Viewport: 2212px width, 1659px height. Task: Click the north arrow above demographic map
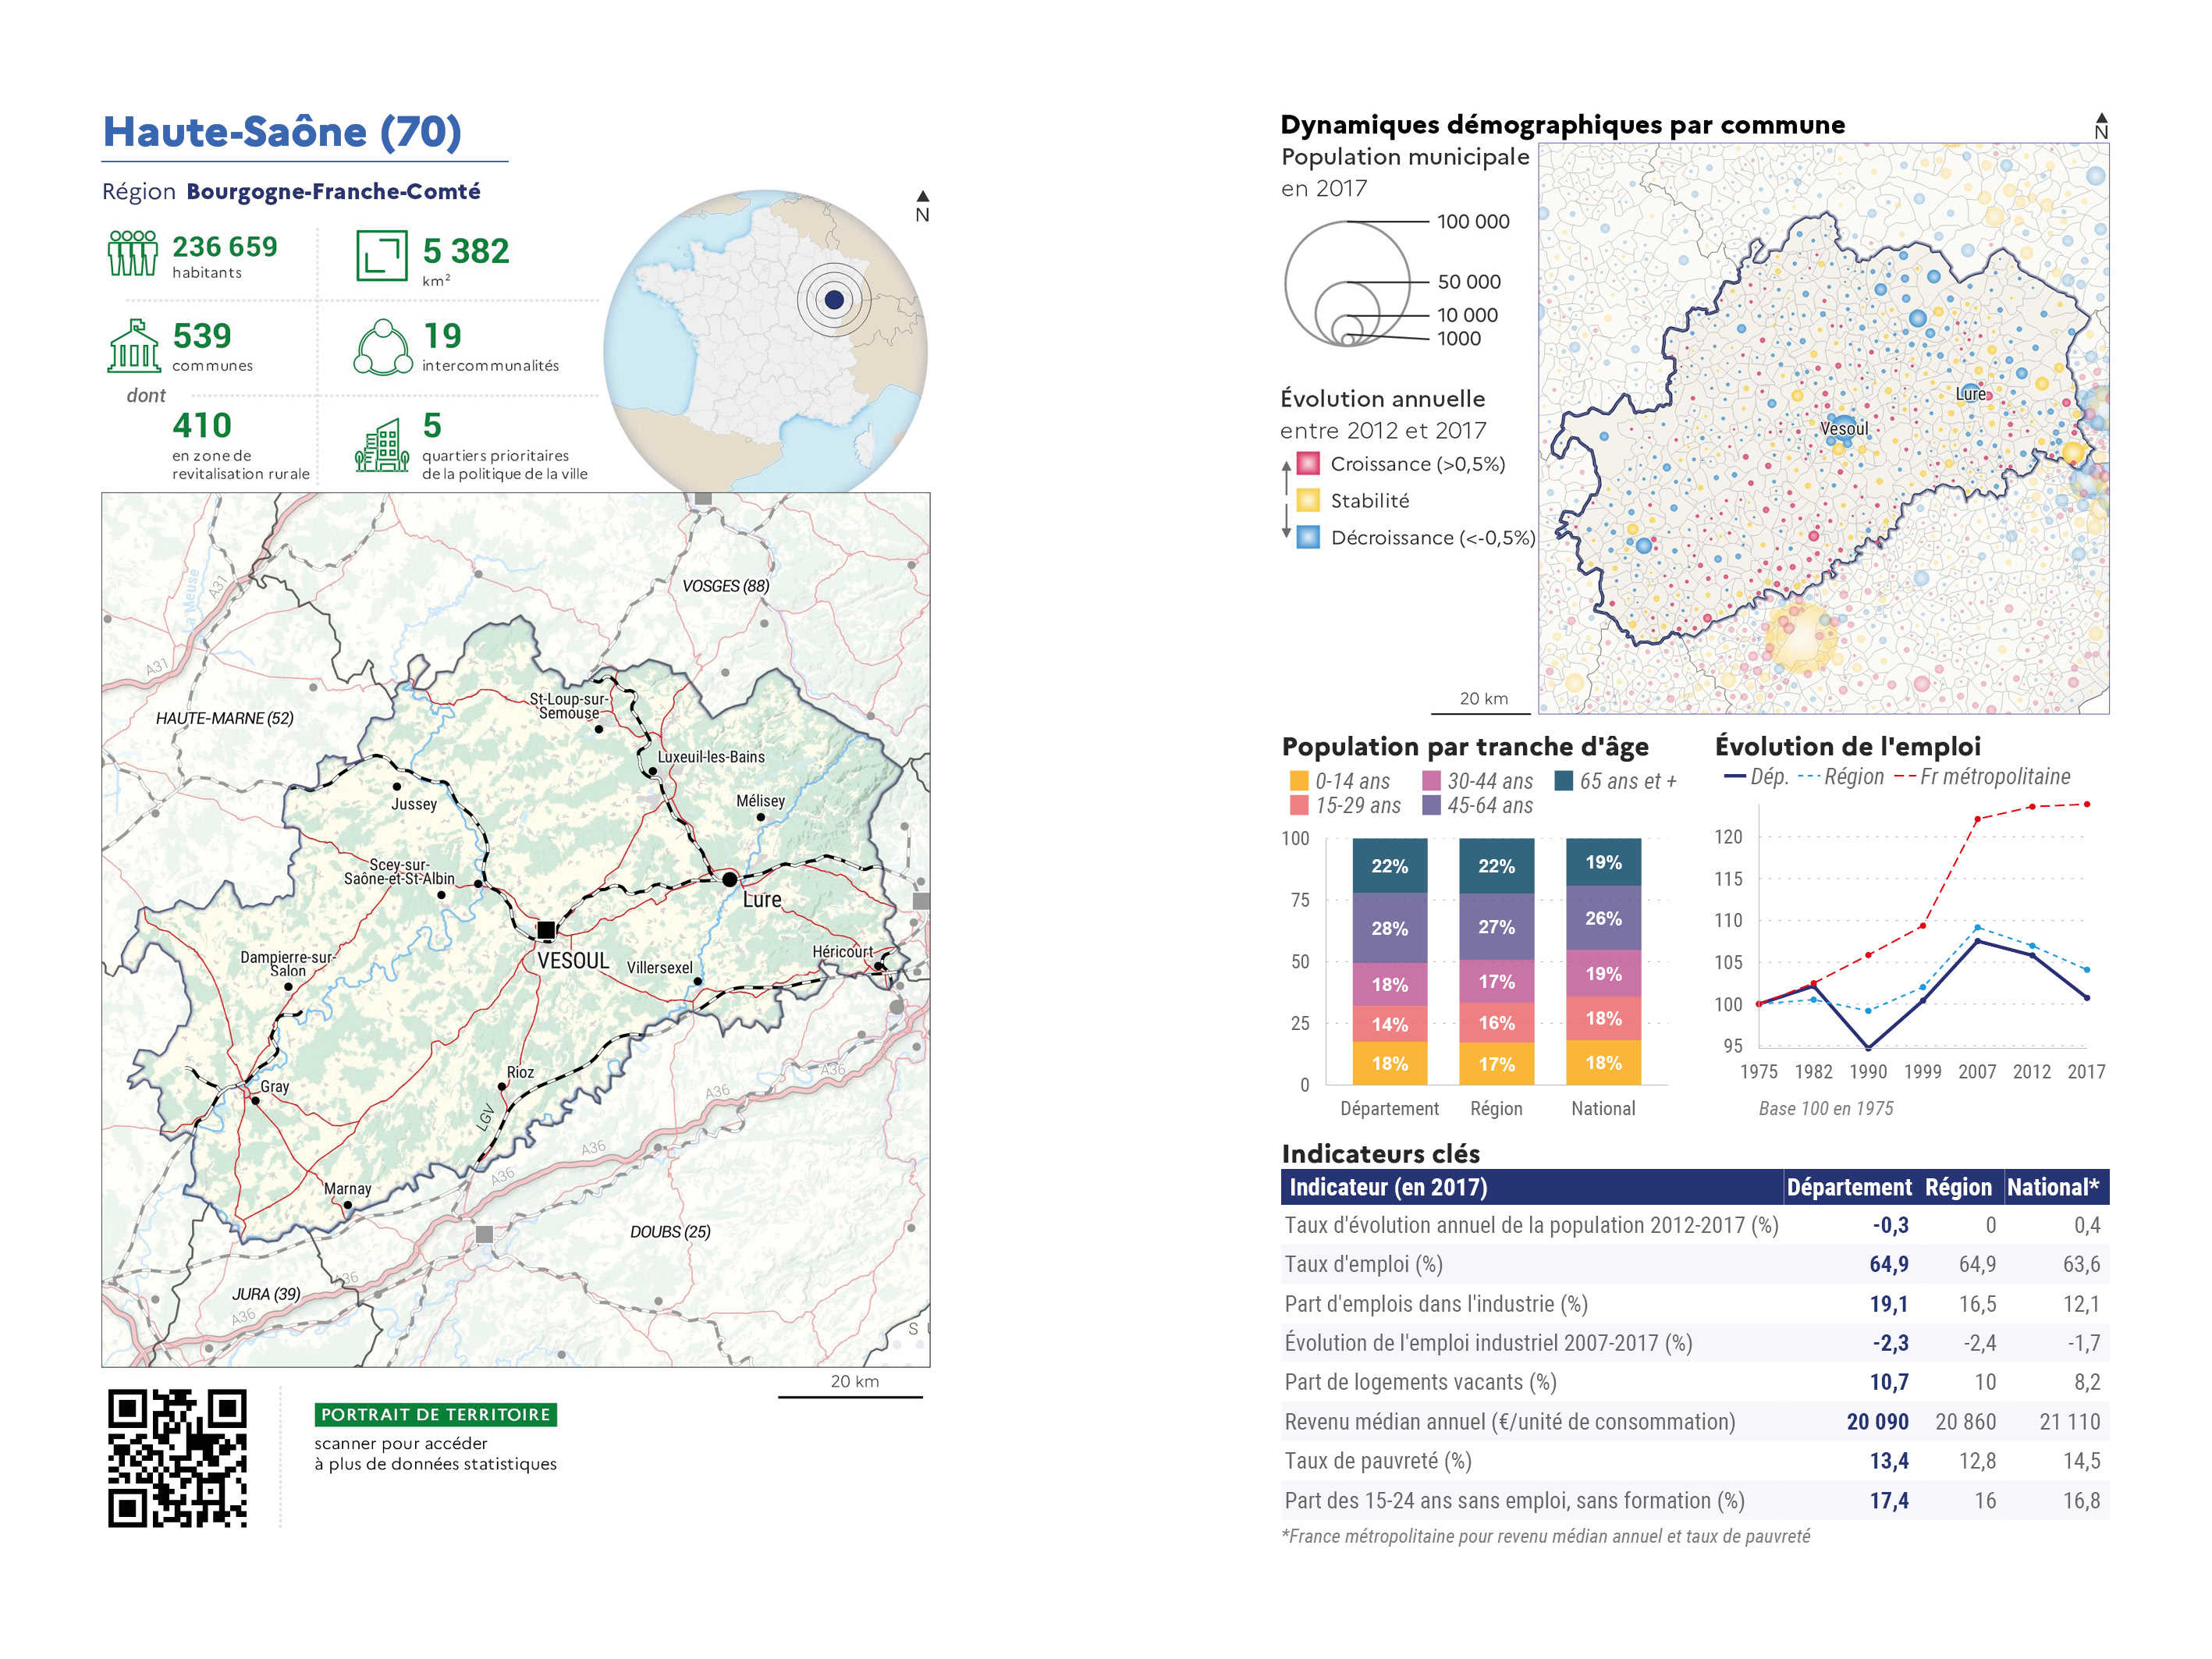point(2101,126)
